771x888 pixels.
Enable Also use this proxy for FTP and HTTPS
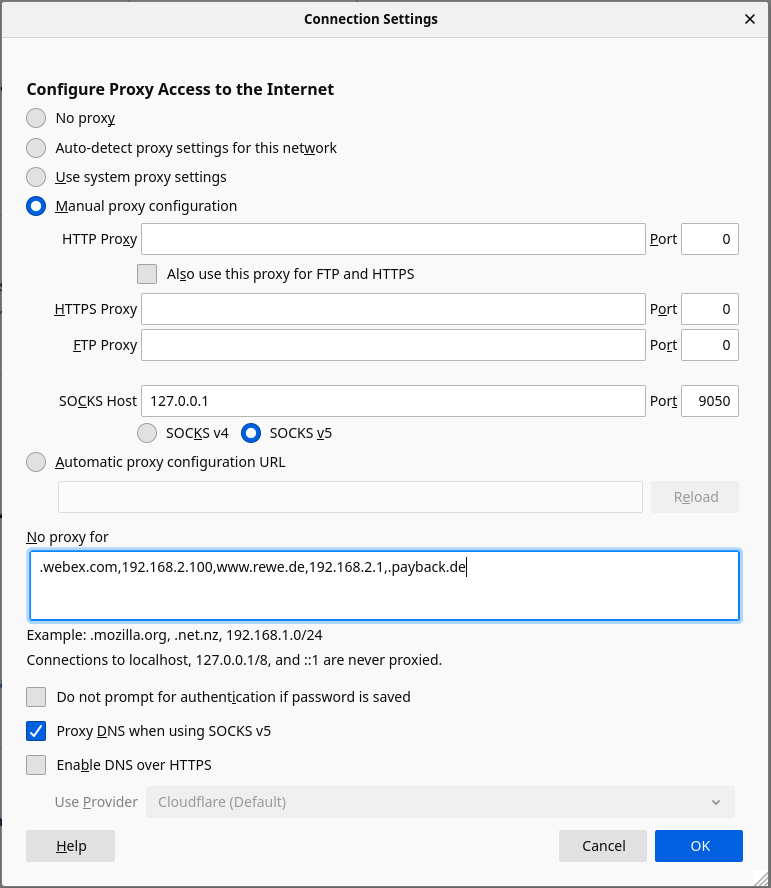tap(147, 274)
